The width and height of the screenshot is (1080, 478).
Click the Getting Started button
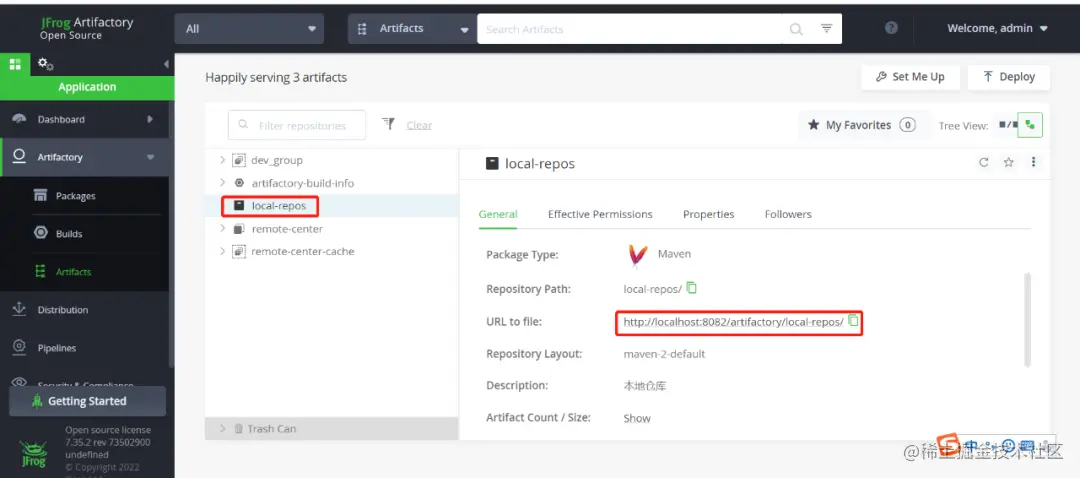(x=87, y=401)
